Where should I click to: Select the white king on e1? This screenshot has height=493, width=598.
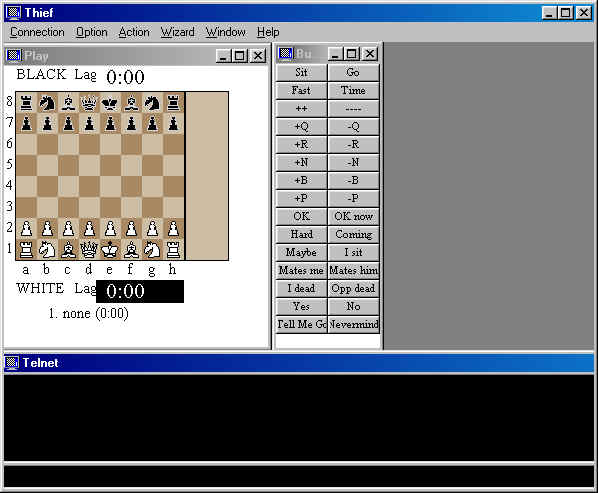111,250
